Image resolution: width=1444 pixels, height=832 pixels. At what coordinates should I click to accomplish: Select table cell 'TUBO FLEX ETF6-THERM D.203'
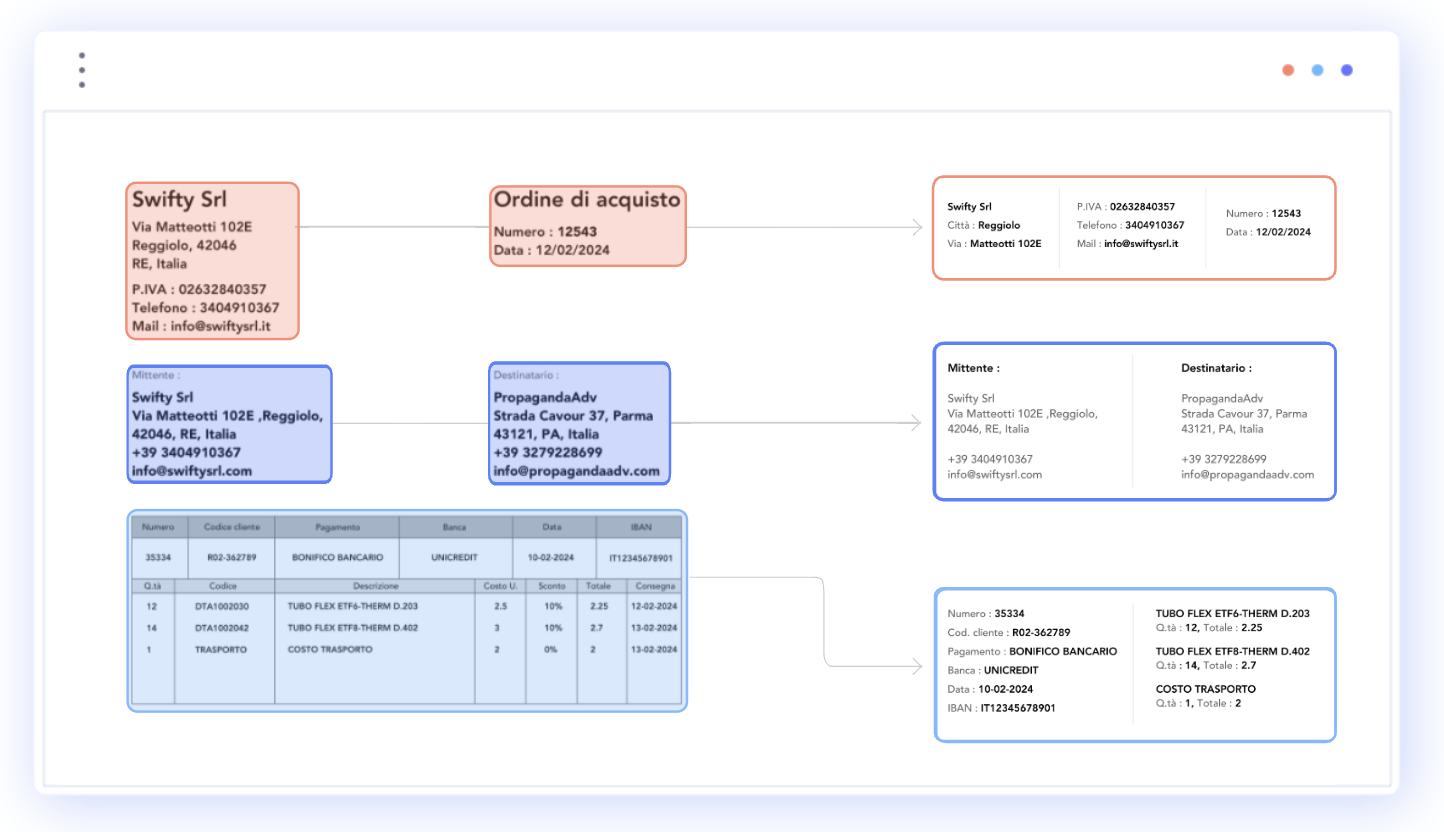pos(353,606)
